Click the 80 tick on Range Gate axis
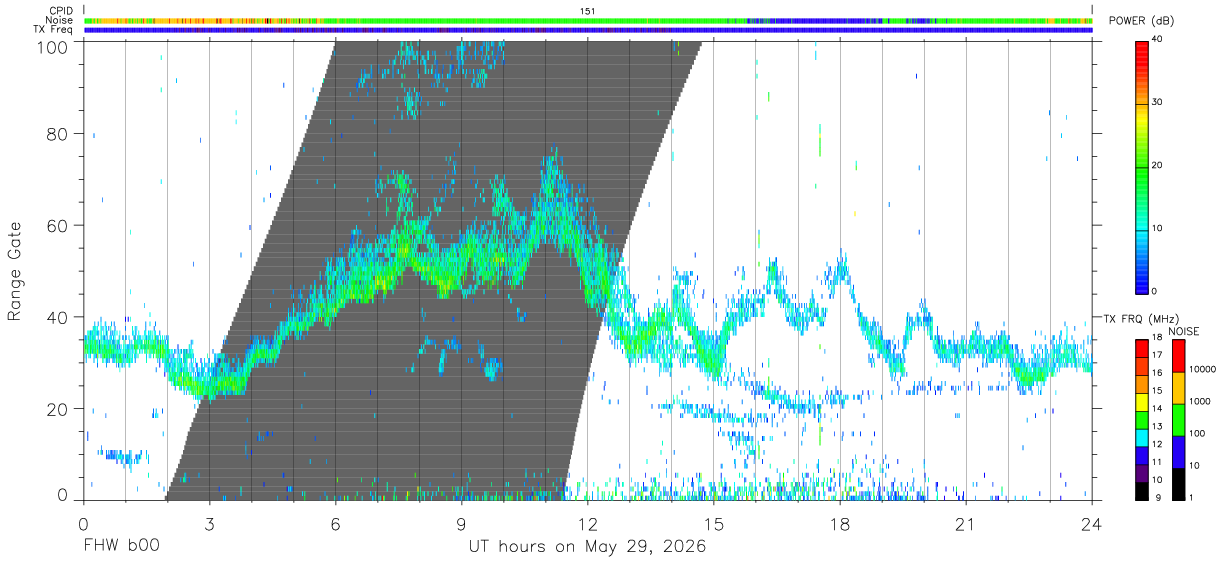 (57, 133)
